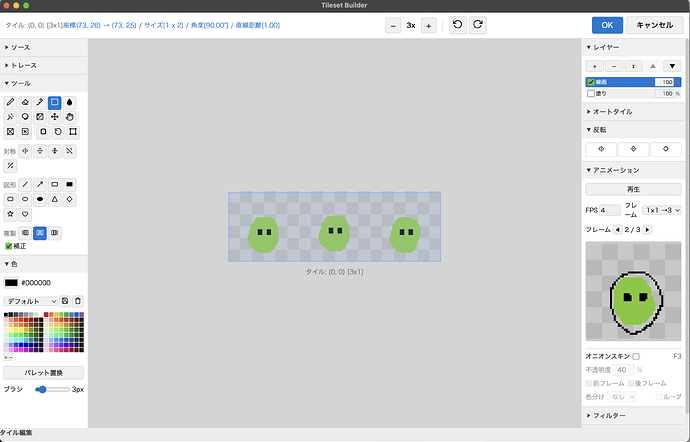Save the current palette
The width and height of the screenshot is (690, 442).
pyautogui.click(x=65, y=301)
